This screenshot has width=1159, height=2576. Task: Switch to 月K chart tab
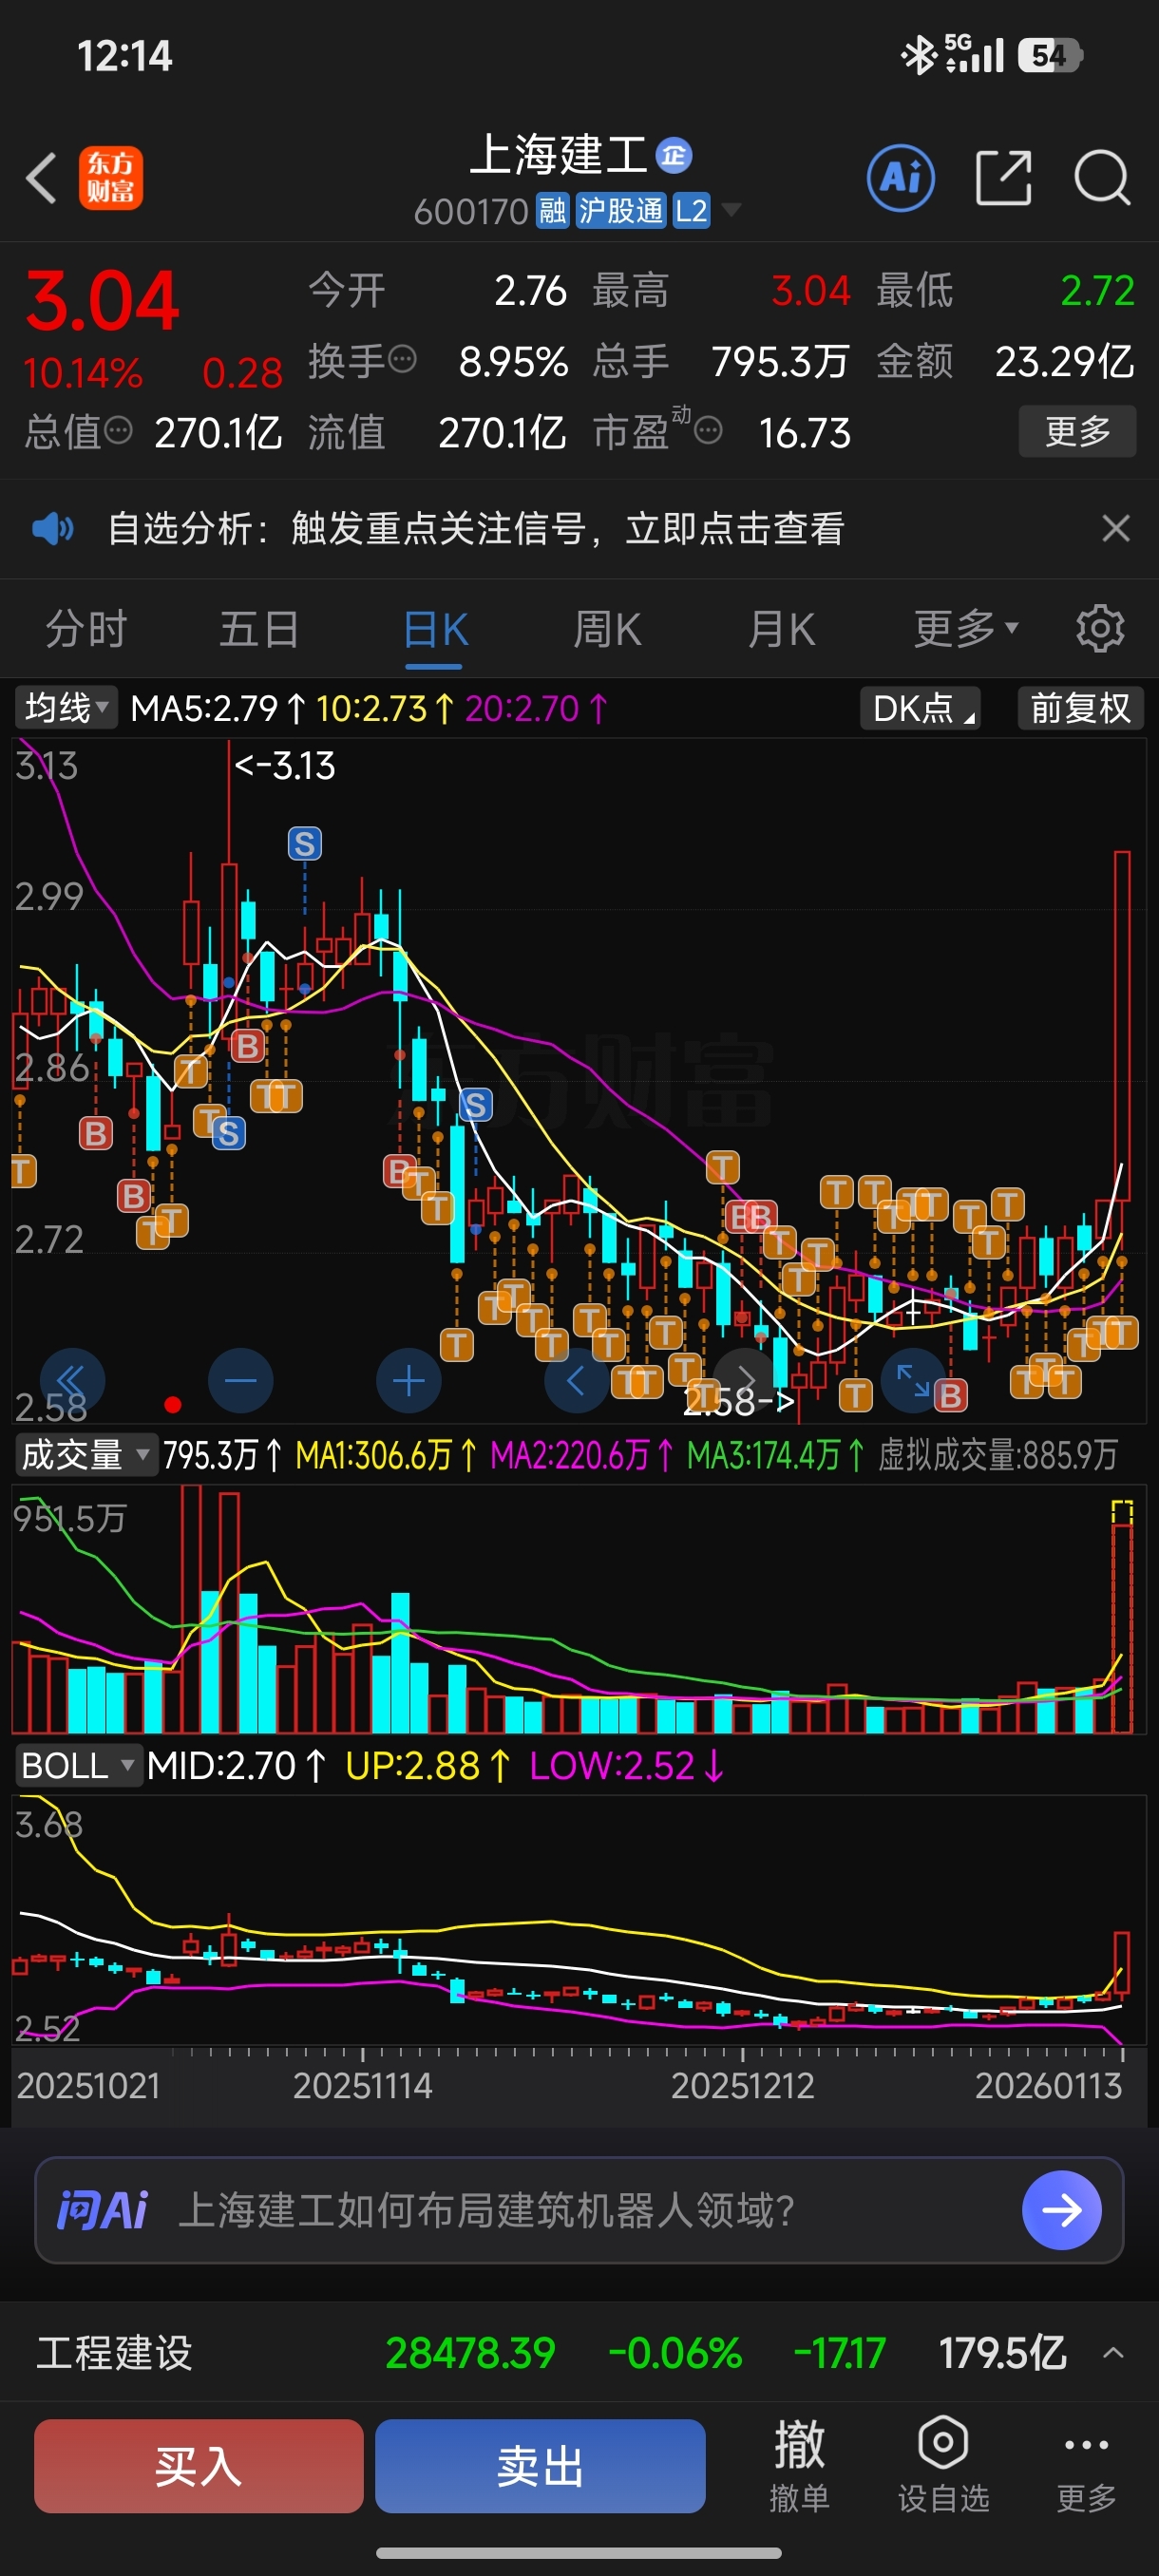point(781,630)
